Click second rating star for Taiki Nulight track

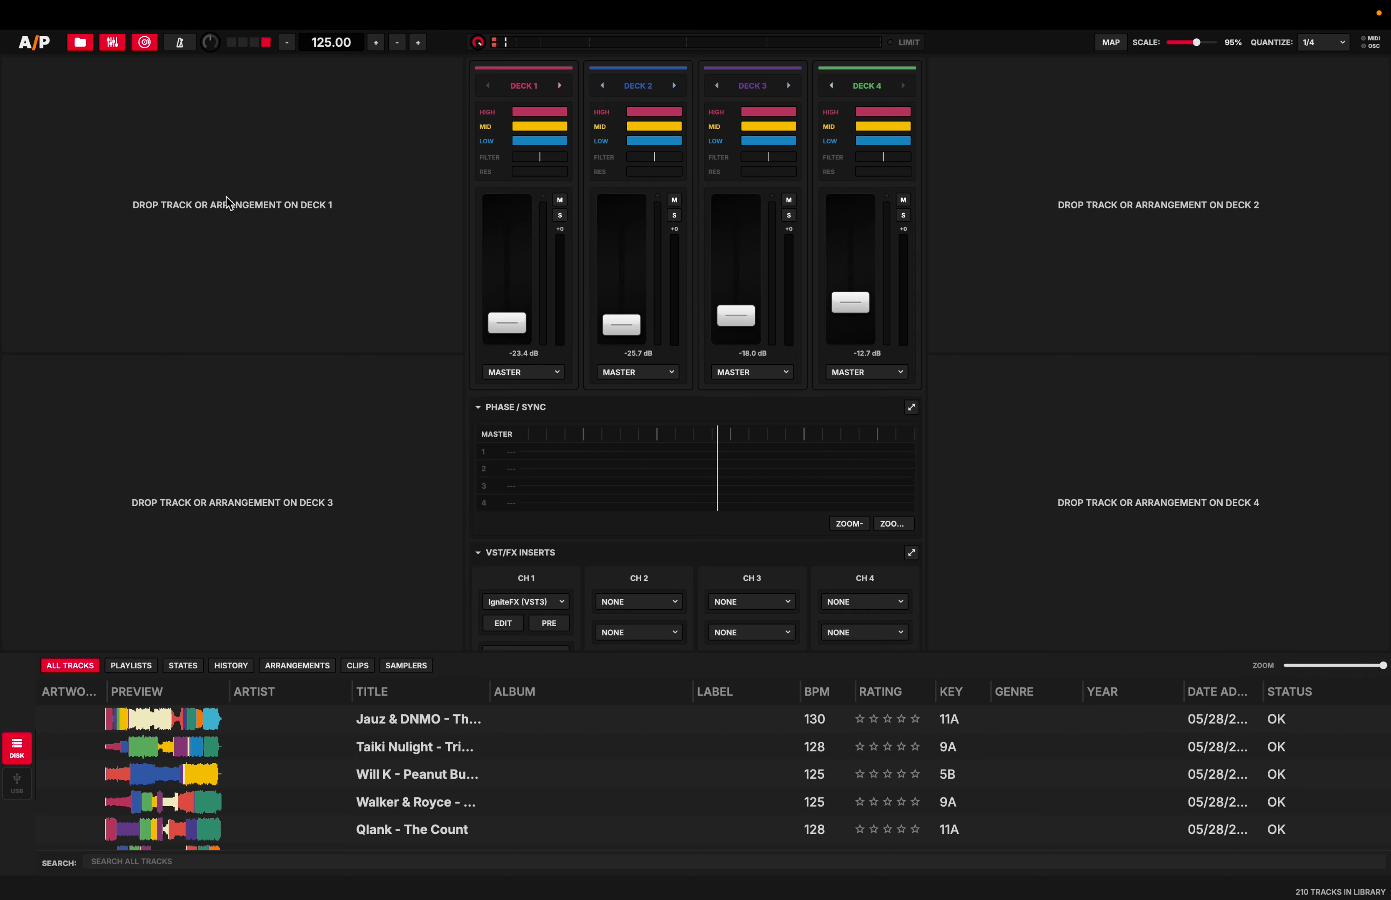coord(873,747)
